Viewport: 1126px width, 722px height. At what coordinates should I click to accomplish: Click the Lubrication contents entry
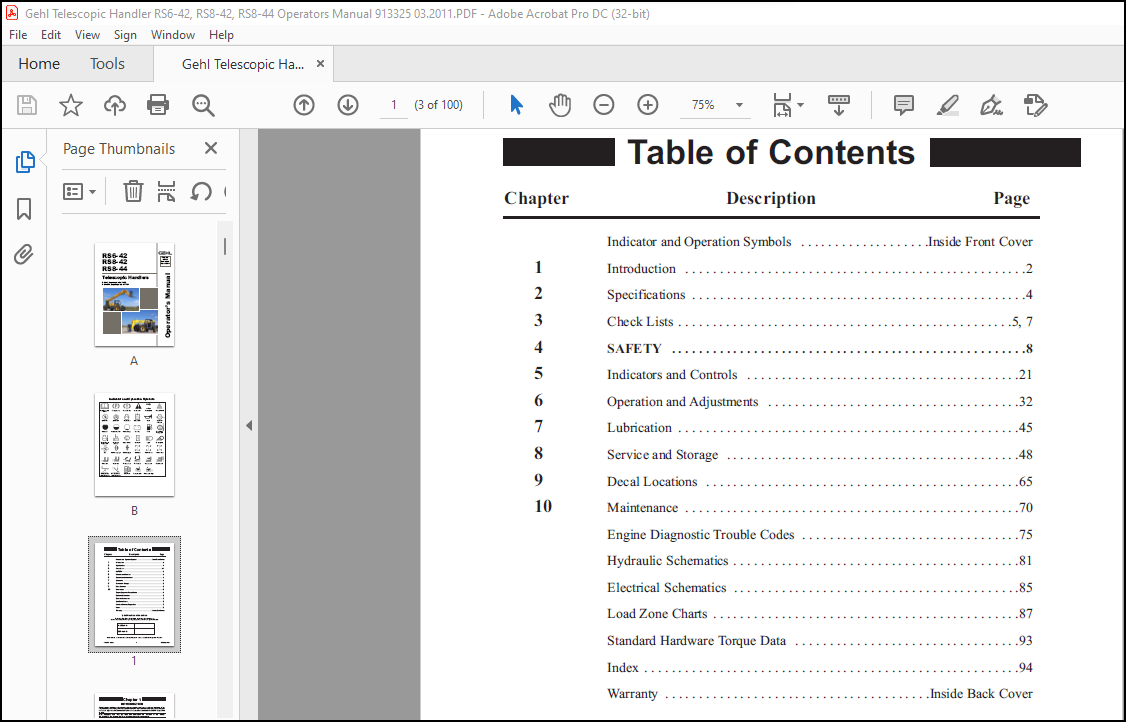tap(819, 427)
